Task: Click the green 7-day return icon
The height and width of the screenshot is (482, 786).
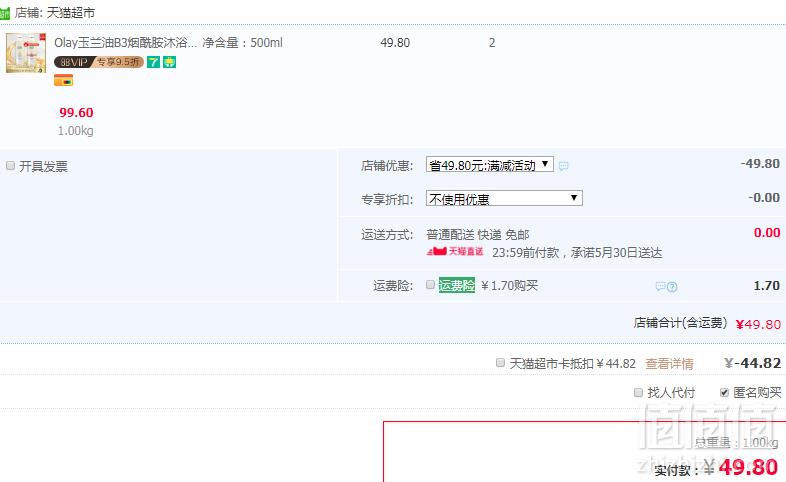Action: [153, 62]
